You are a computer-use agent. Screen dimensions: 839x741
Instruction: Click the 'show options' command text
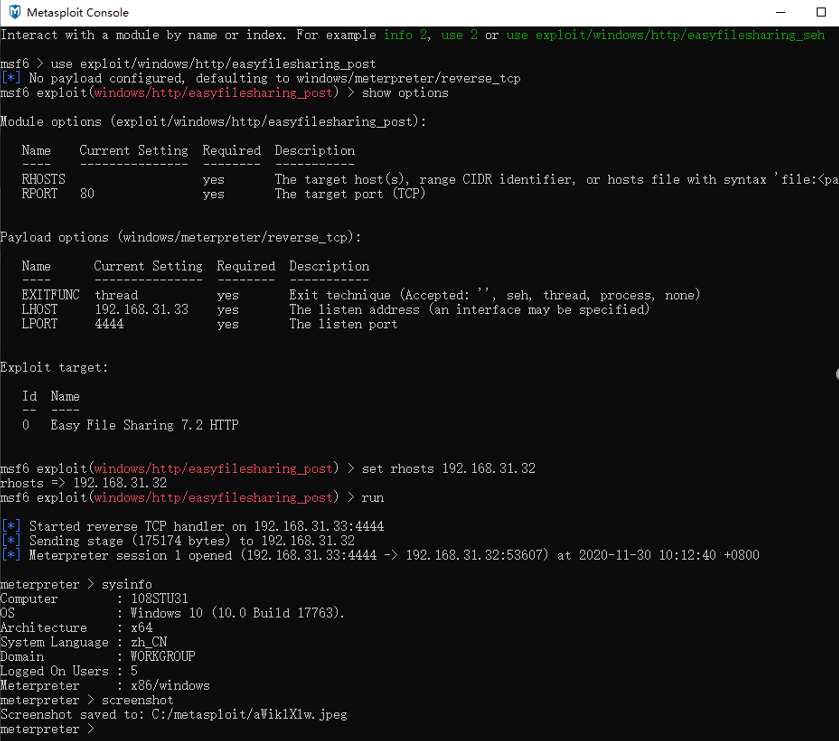point(405,93)
